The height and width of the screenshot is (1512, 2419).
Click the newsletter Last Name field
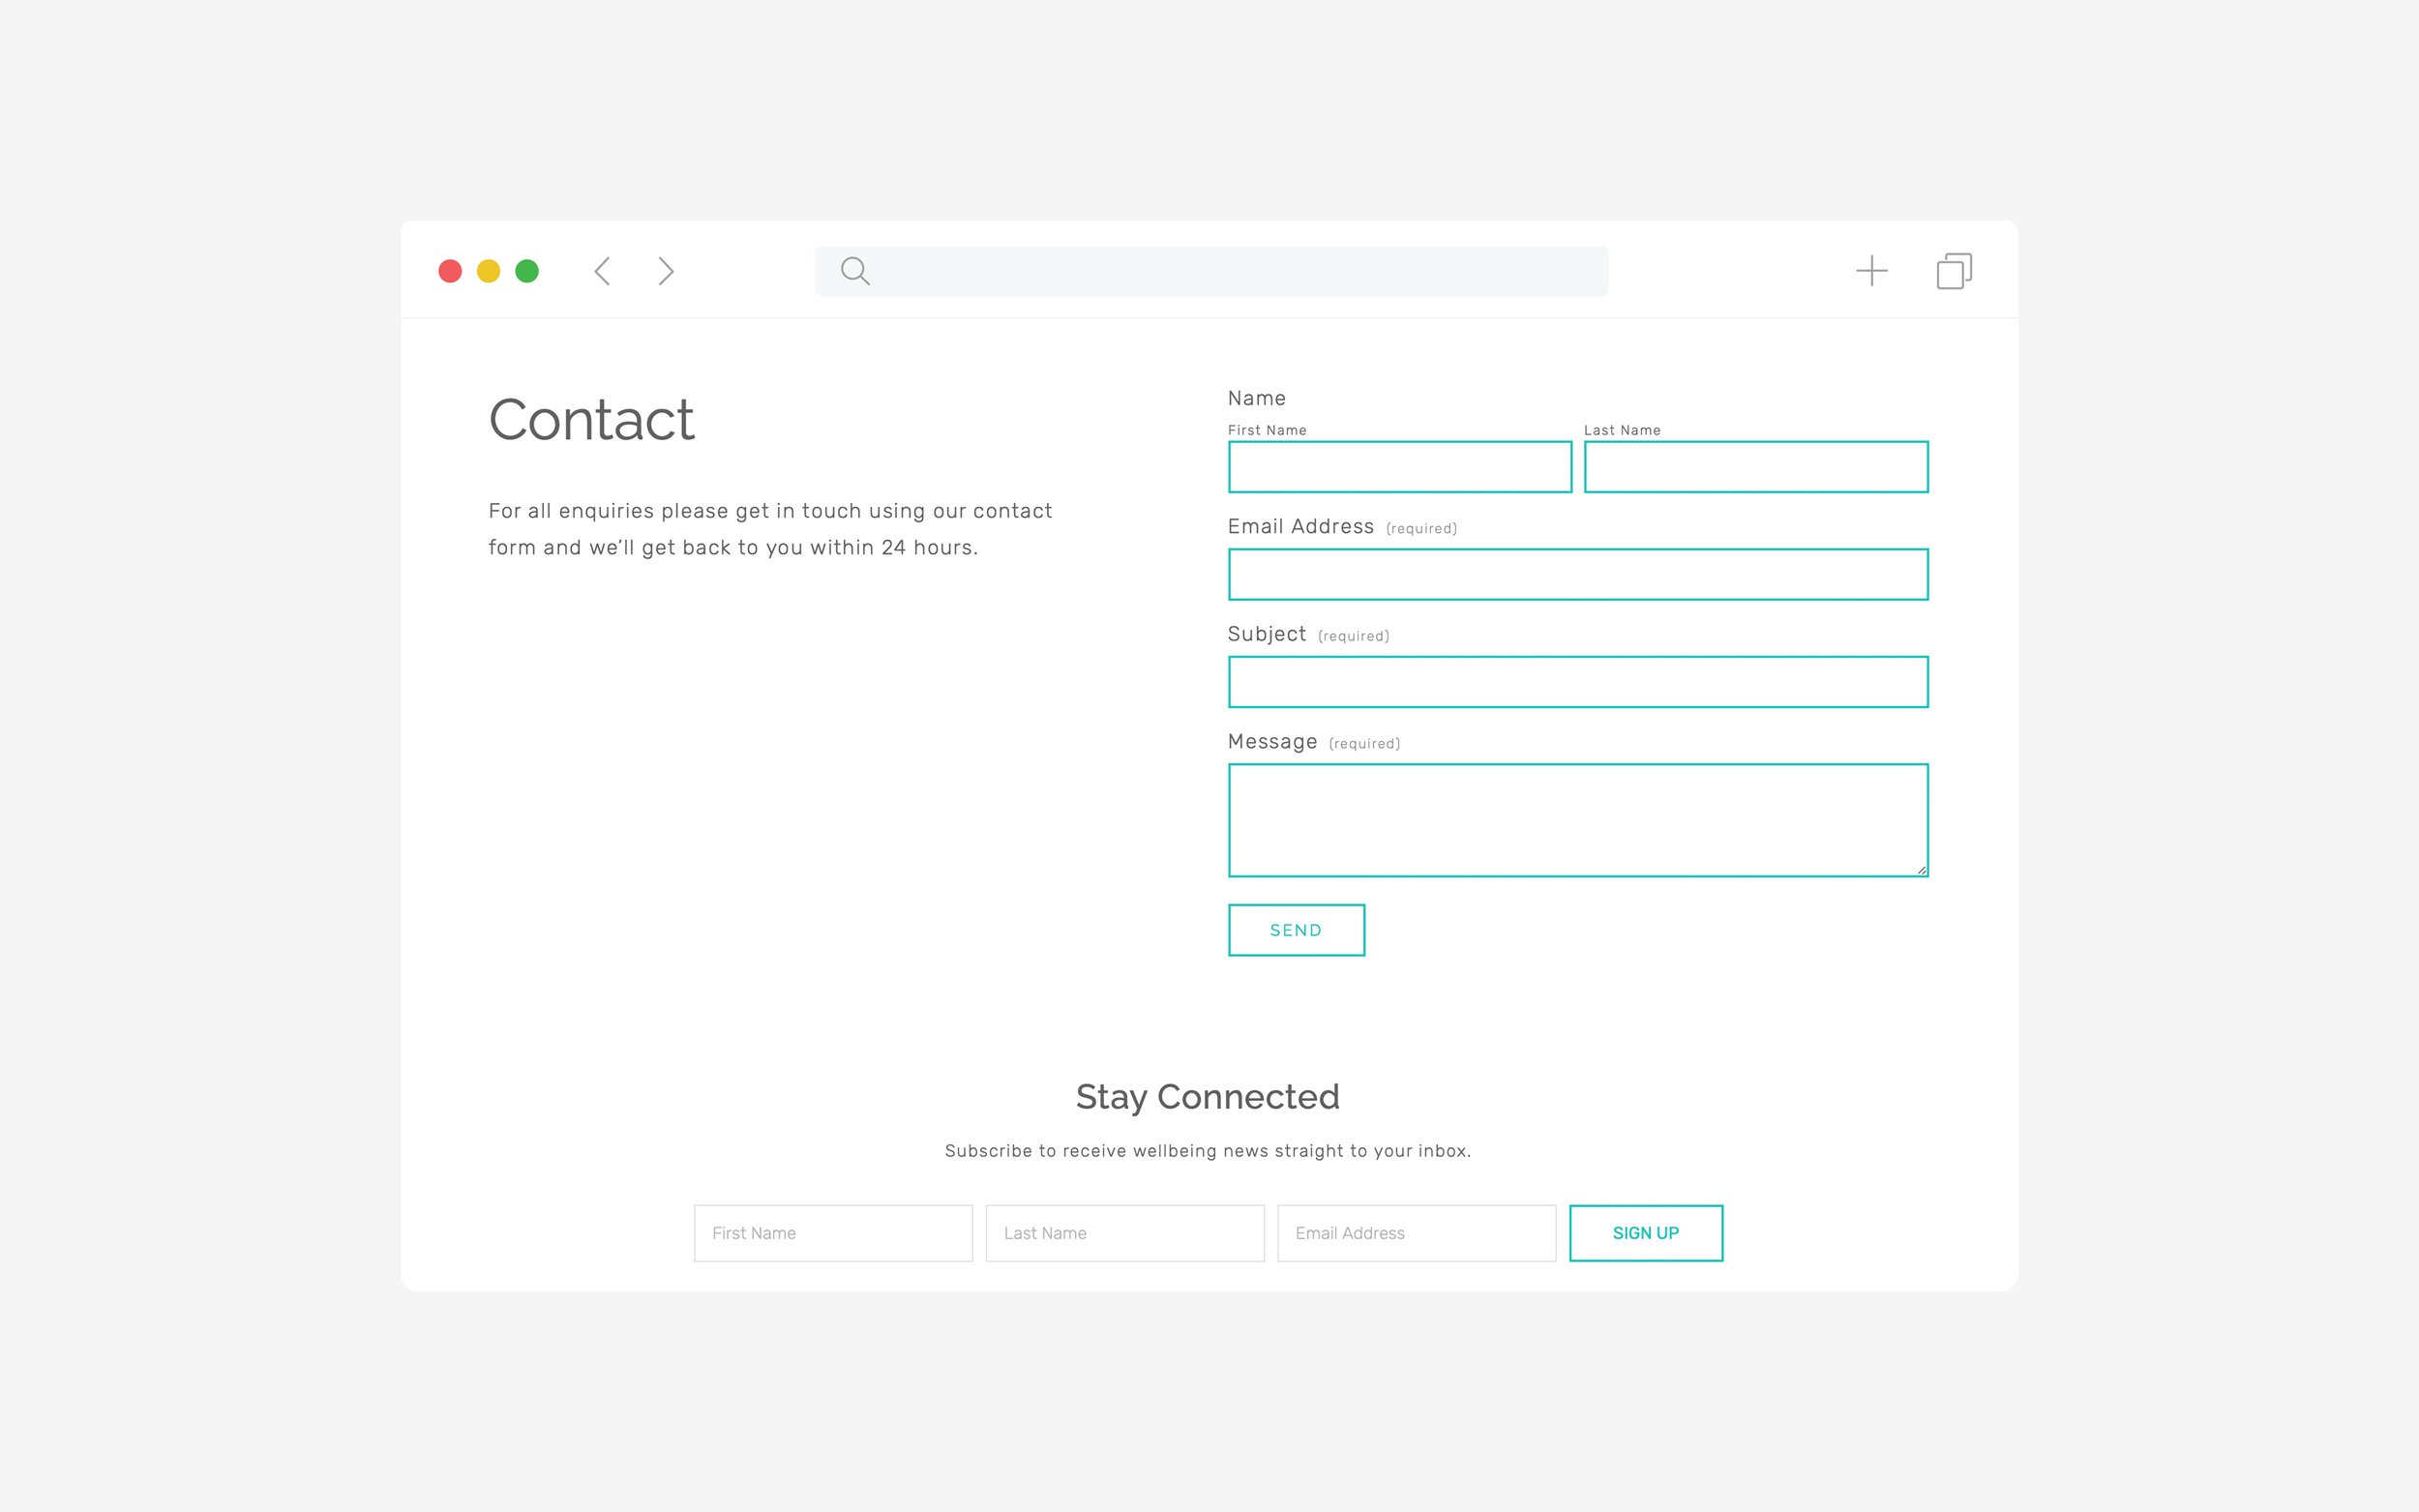pyautogui.click(x=1123, y=1233)
